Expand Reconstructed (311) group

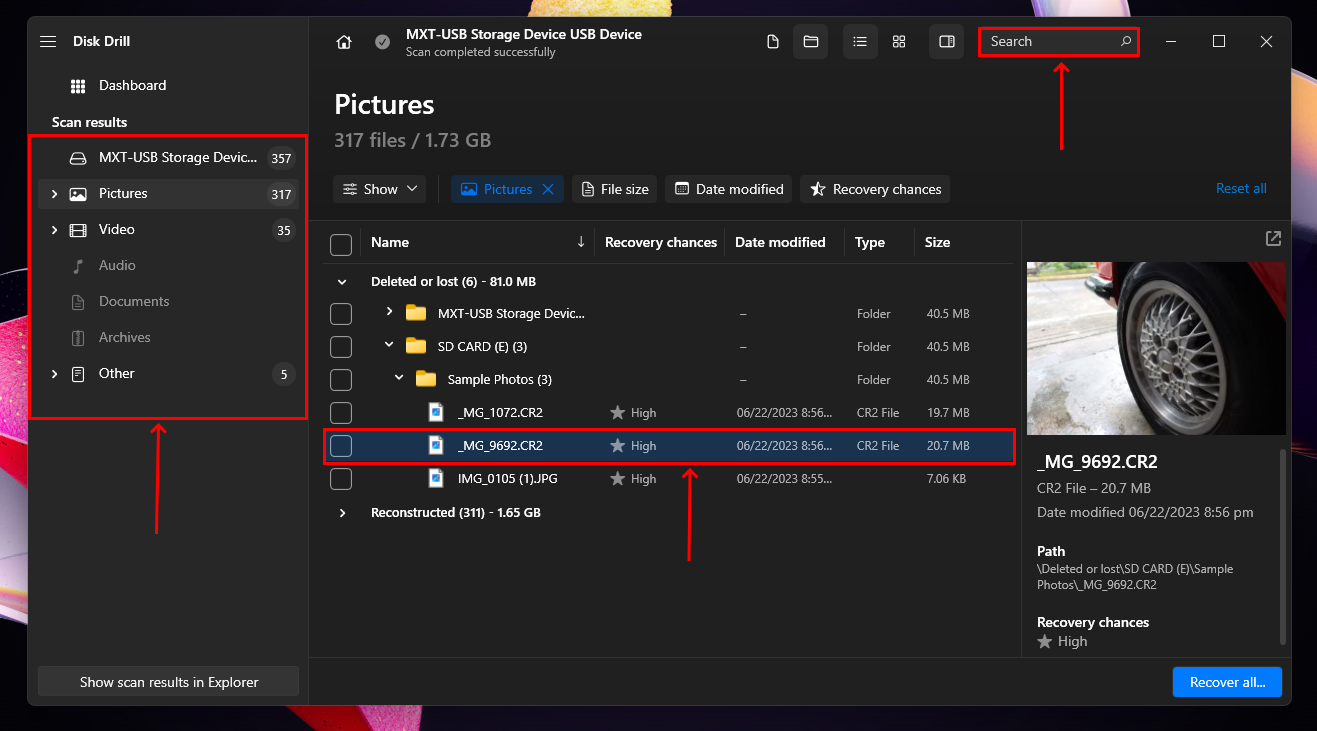pyautogui.click(x=342, y=513)
